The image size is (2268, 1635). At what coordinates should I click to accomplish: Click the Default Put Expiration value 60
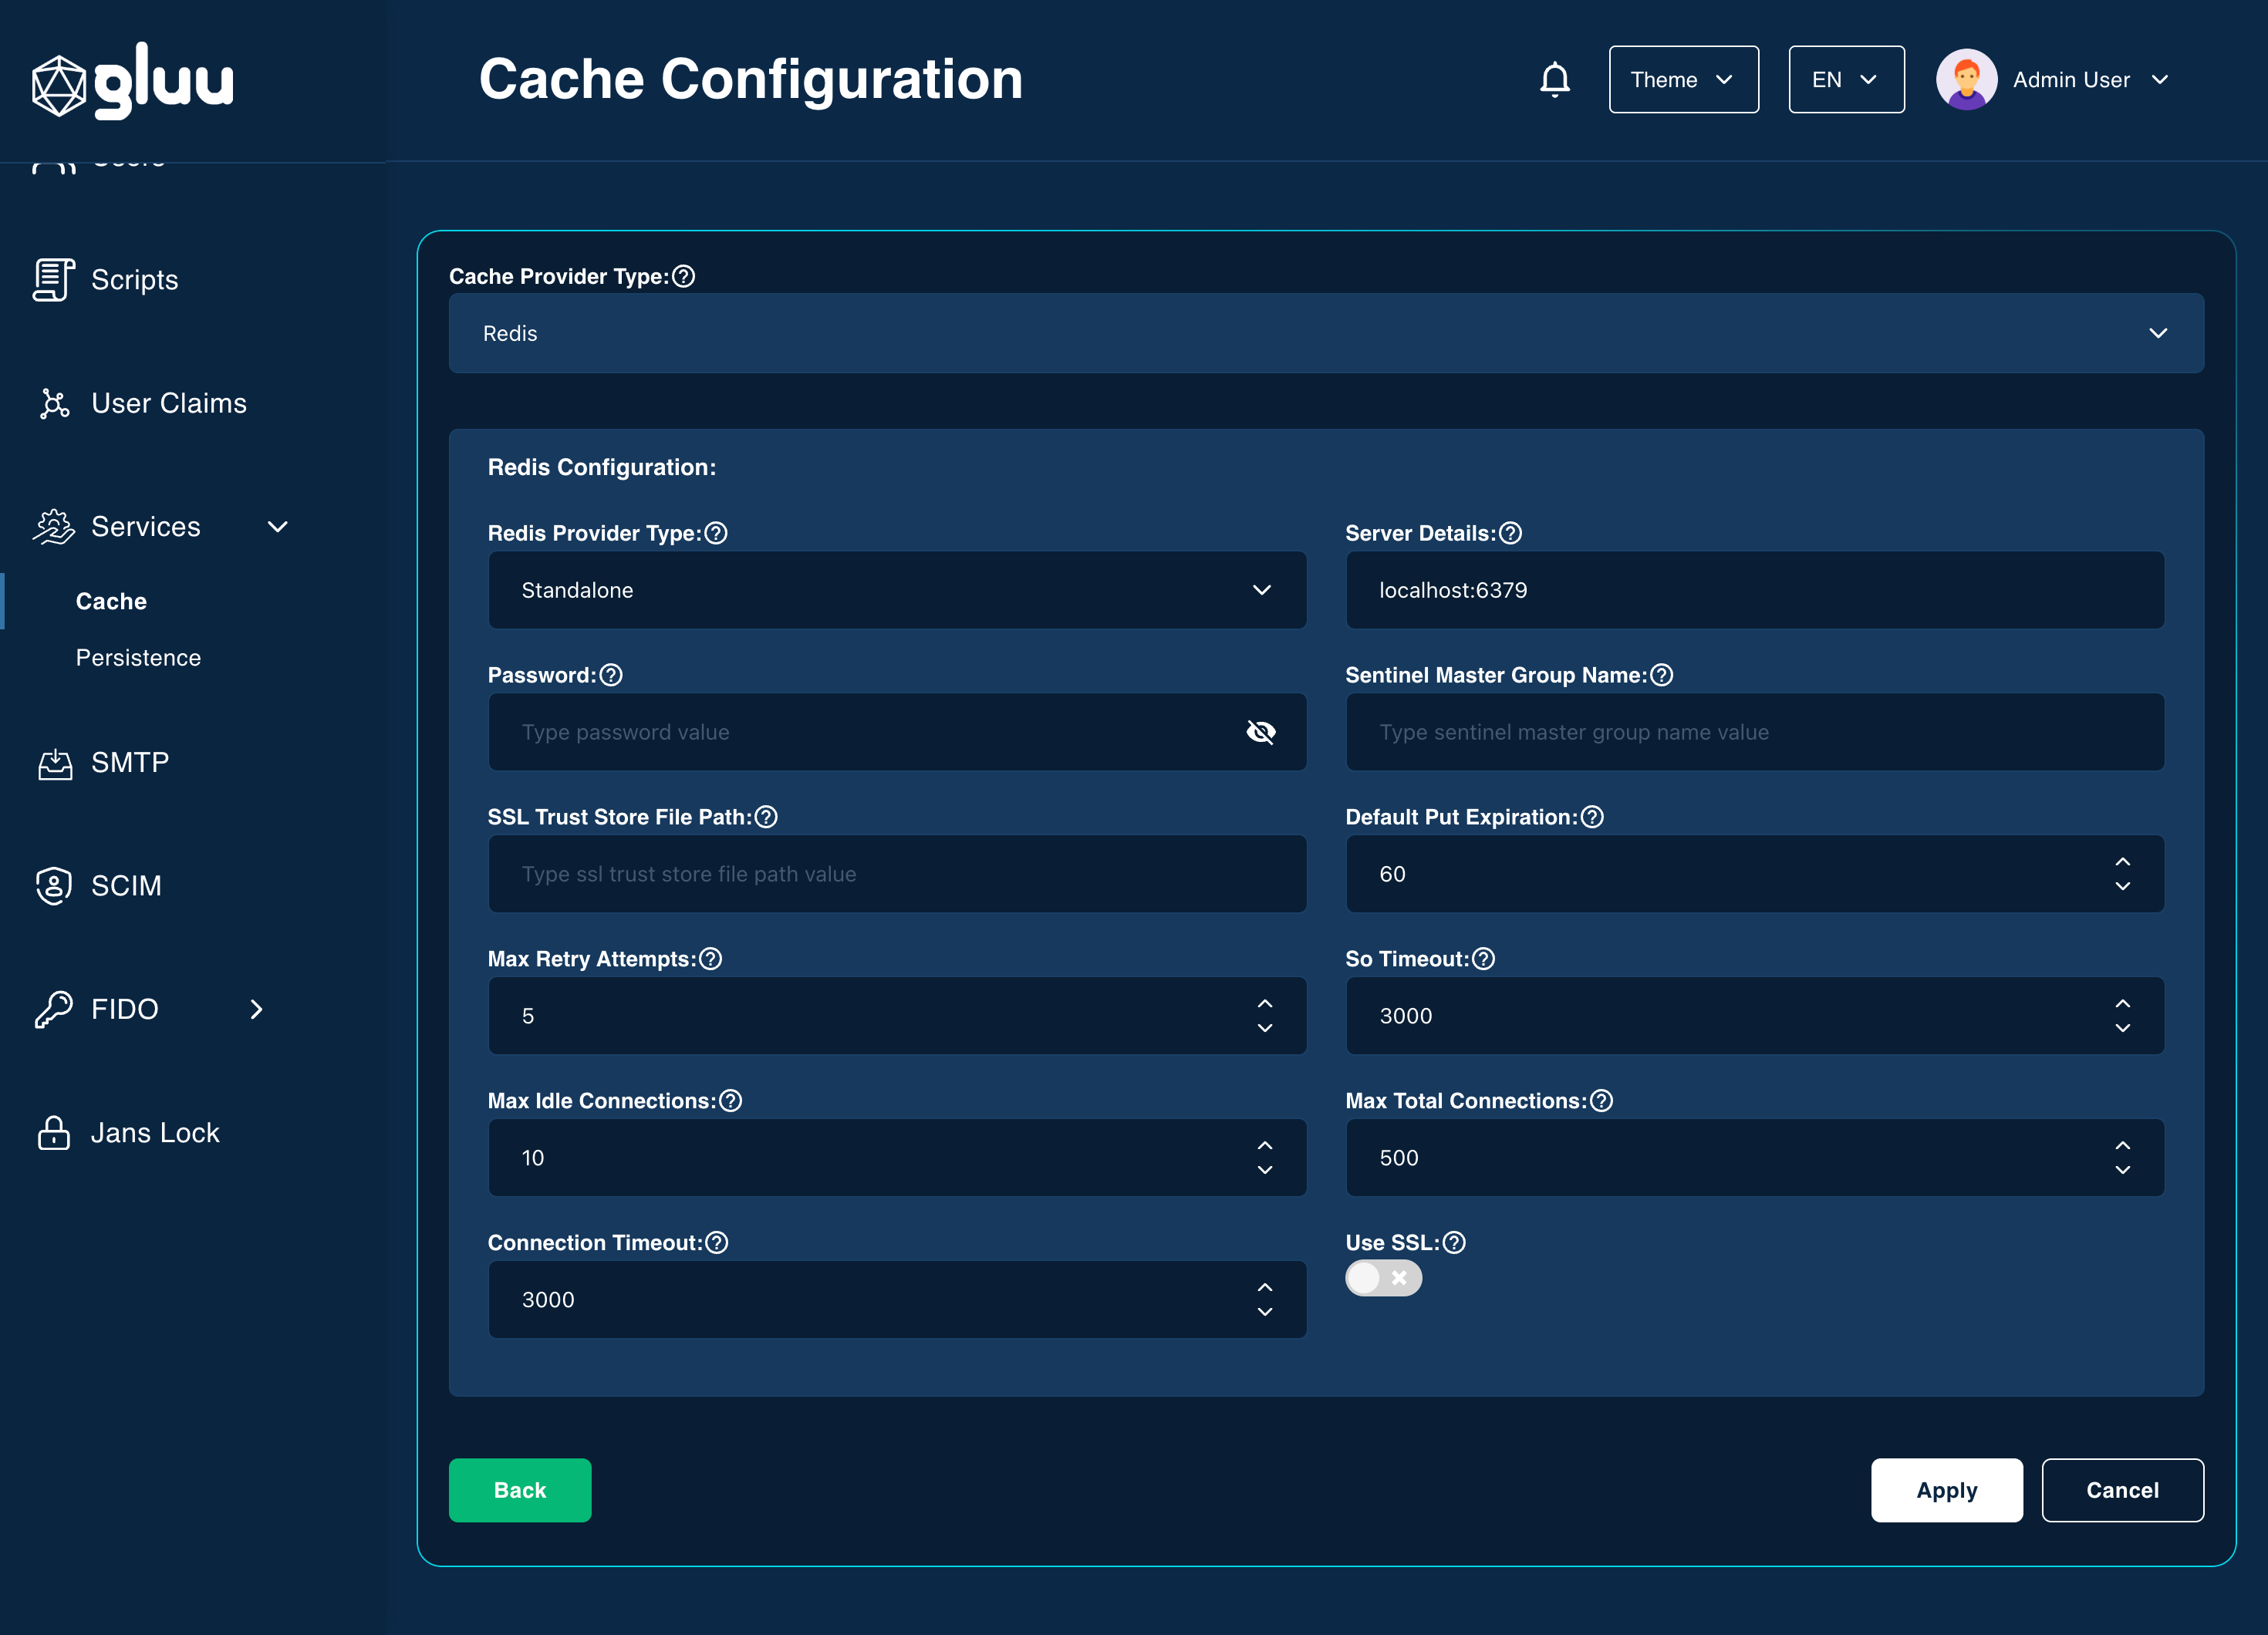[x=1392, y=874]
